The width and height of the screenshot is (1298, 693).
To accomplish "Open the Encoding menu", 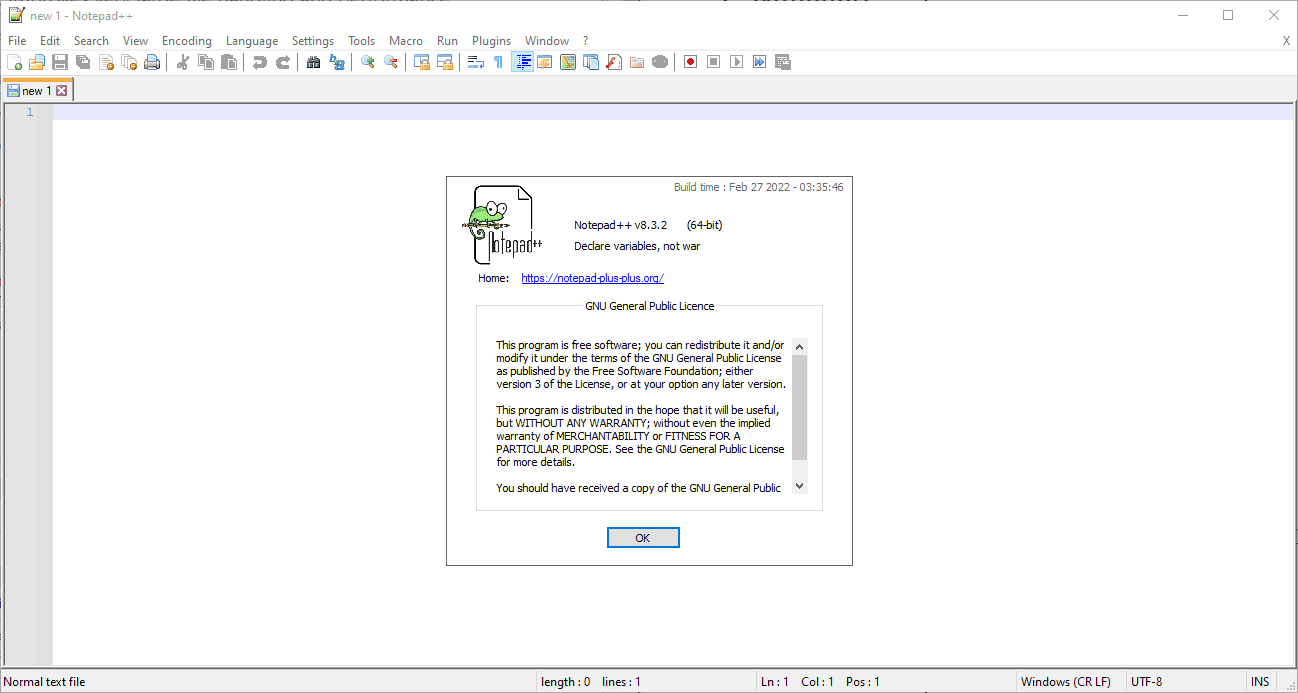I will coord(186,40).
